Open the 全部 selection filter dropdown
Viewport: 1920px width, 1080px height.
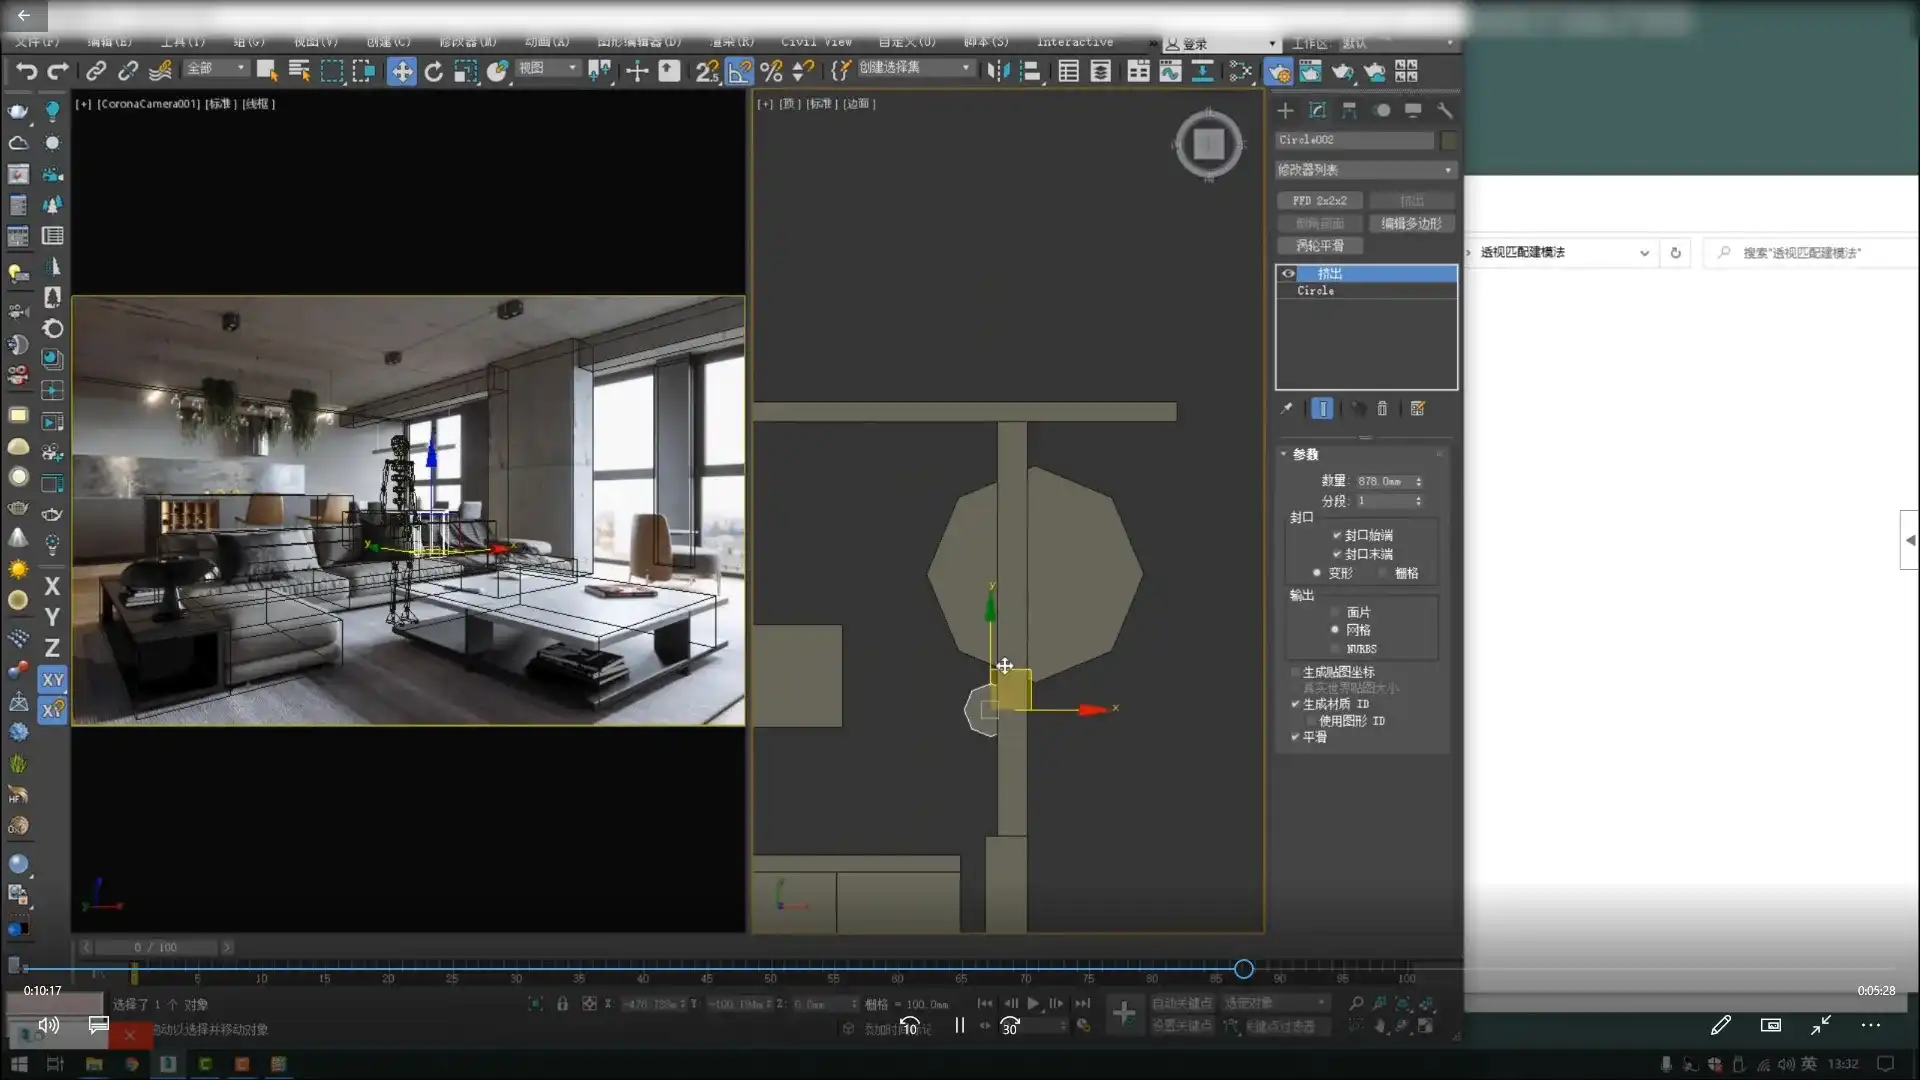217,68
